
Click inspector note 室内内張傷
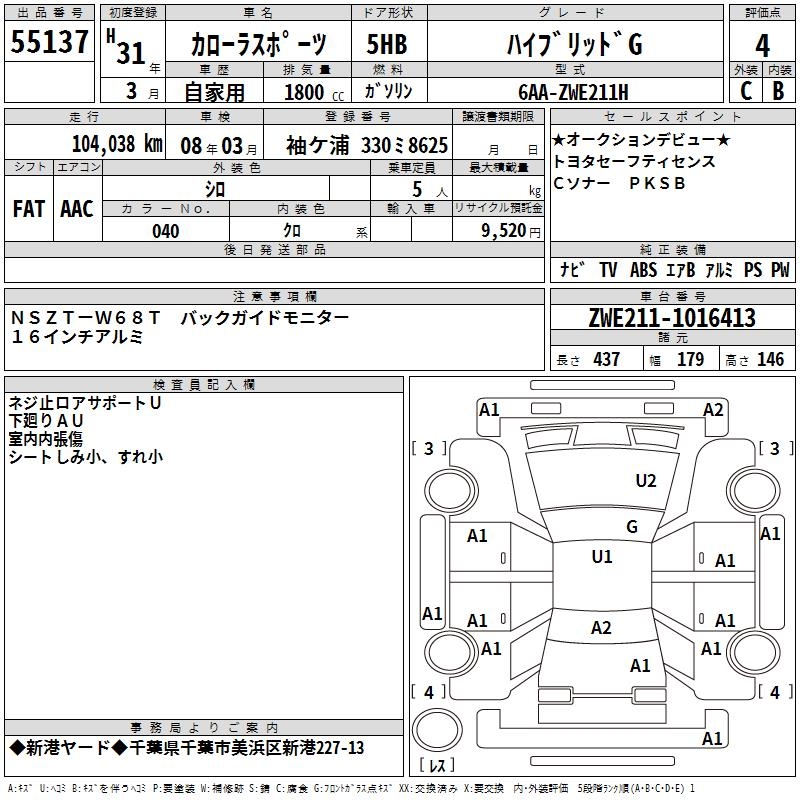[x=45, y=439]
